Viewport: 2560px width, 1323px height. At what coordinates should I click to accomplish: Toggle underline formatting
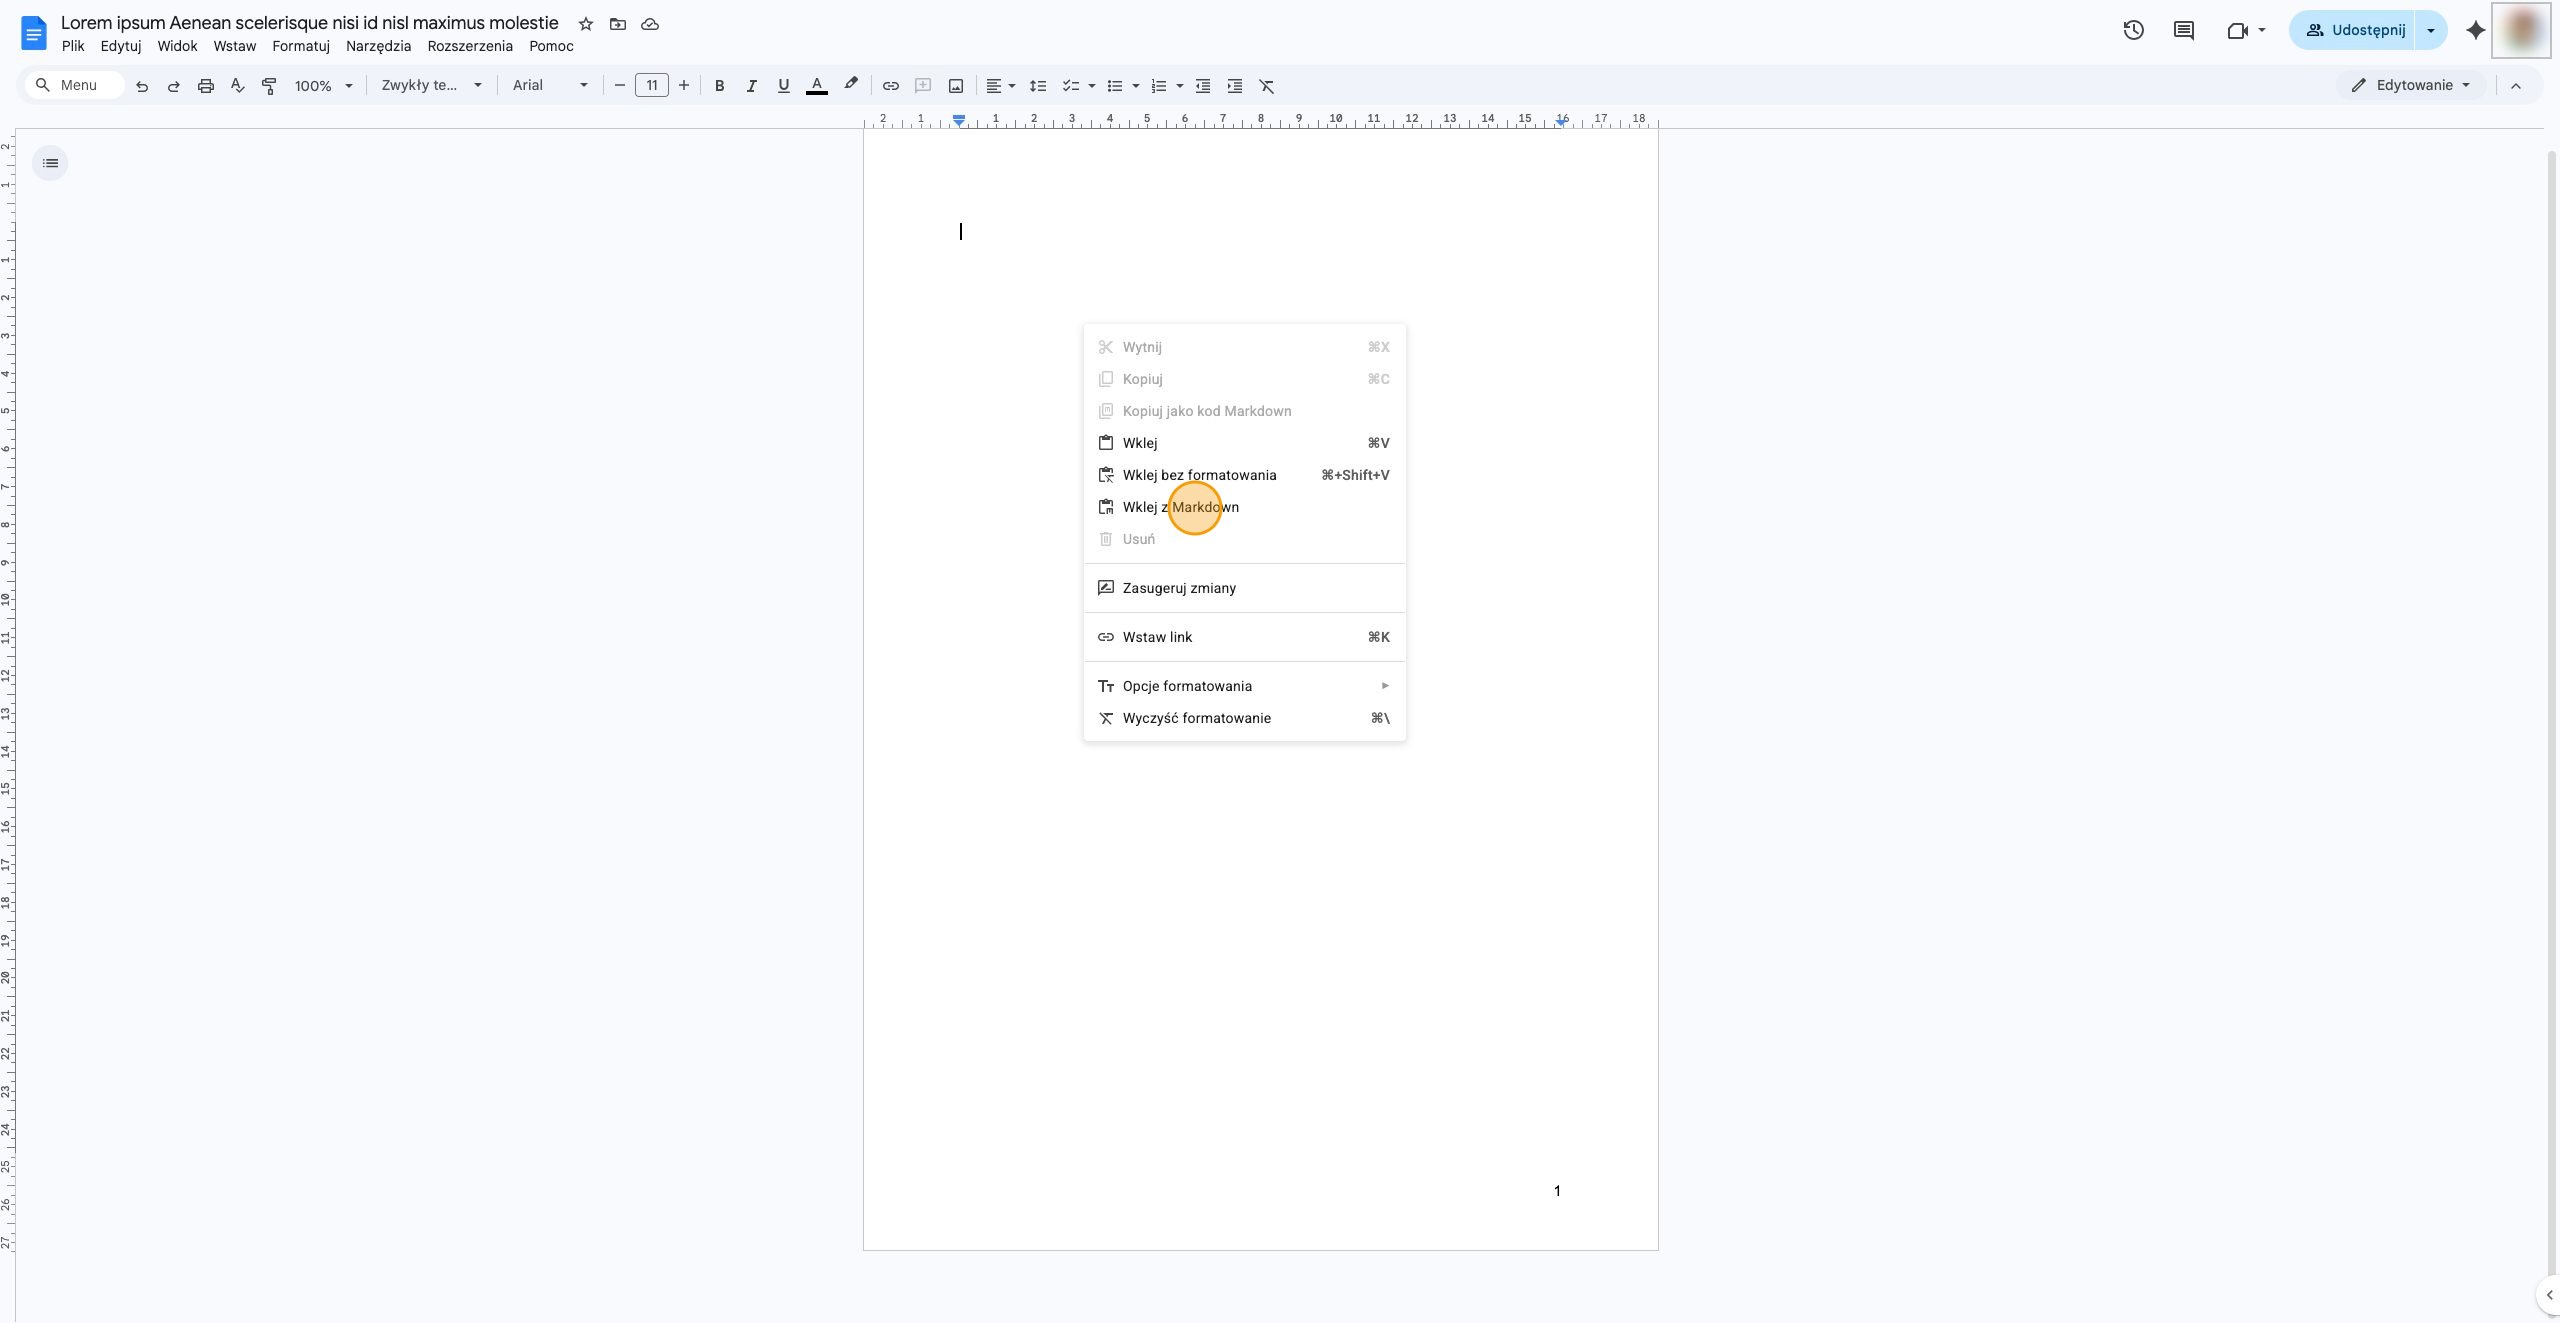coord(783,86)
